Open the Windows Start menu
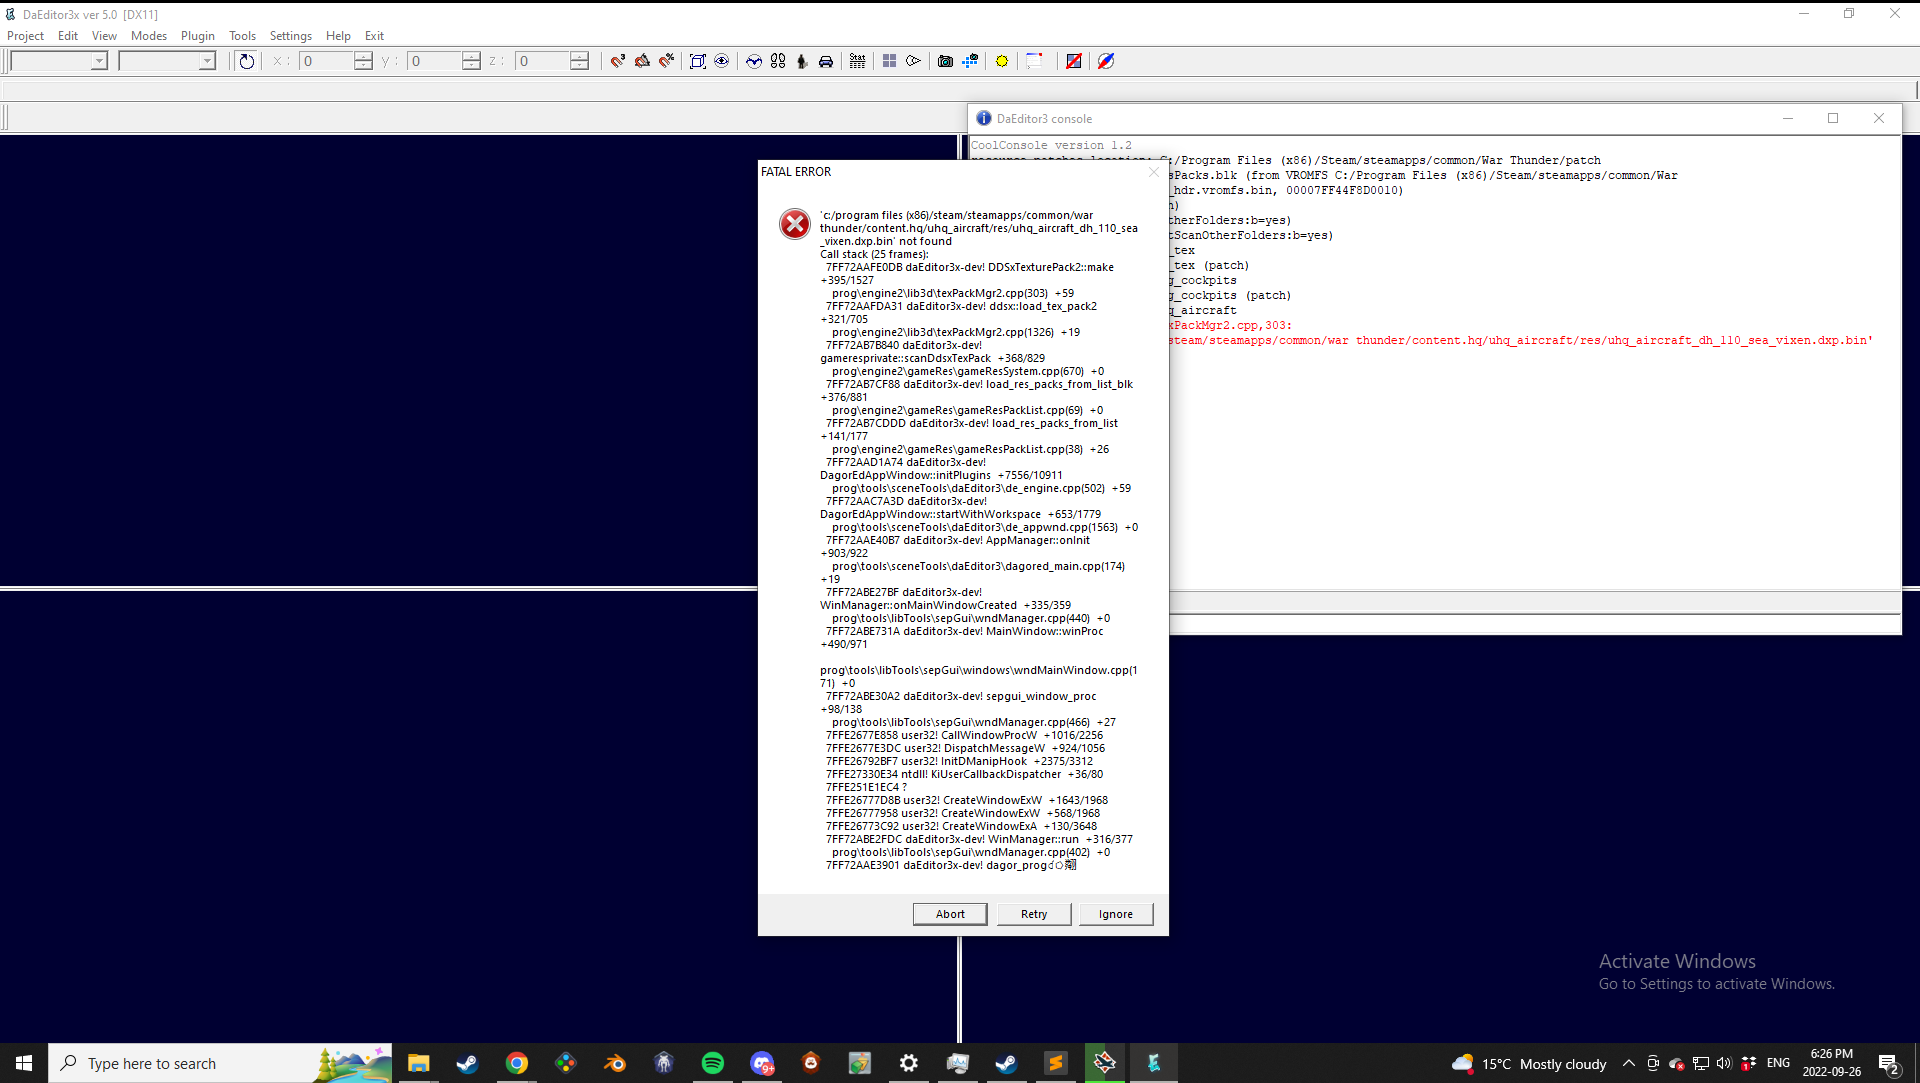 click(24, 1063)
